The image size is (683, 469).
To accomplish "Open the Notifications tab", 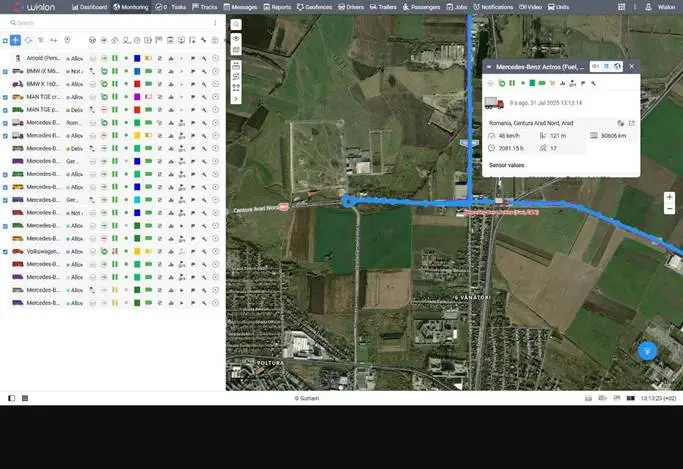I will [x=493, y=7].
